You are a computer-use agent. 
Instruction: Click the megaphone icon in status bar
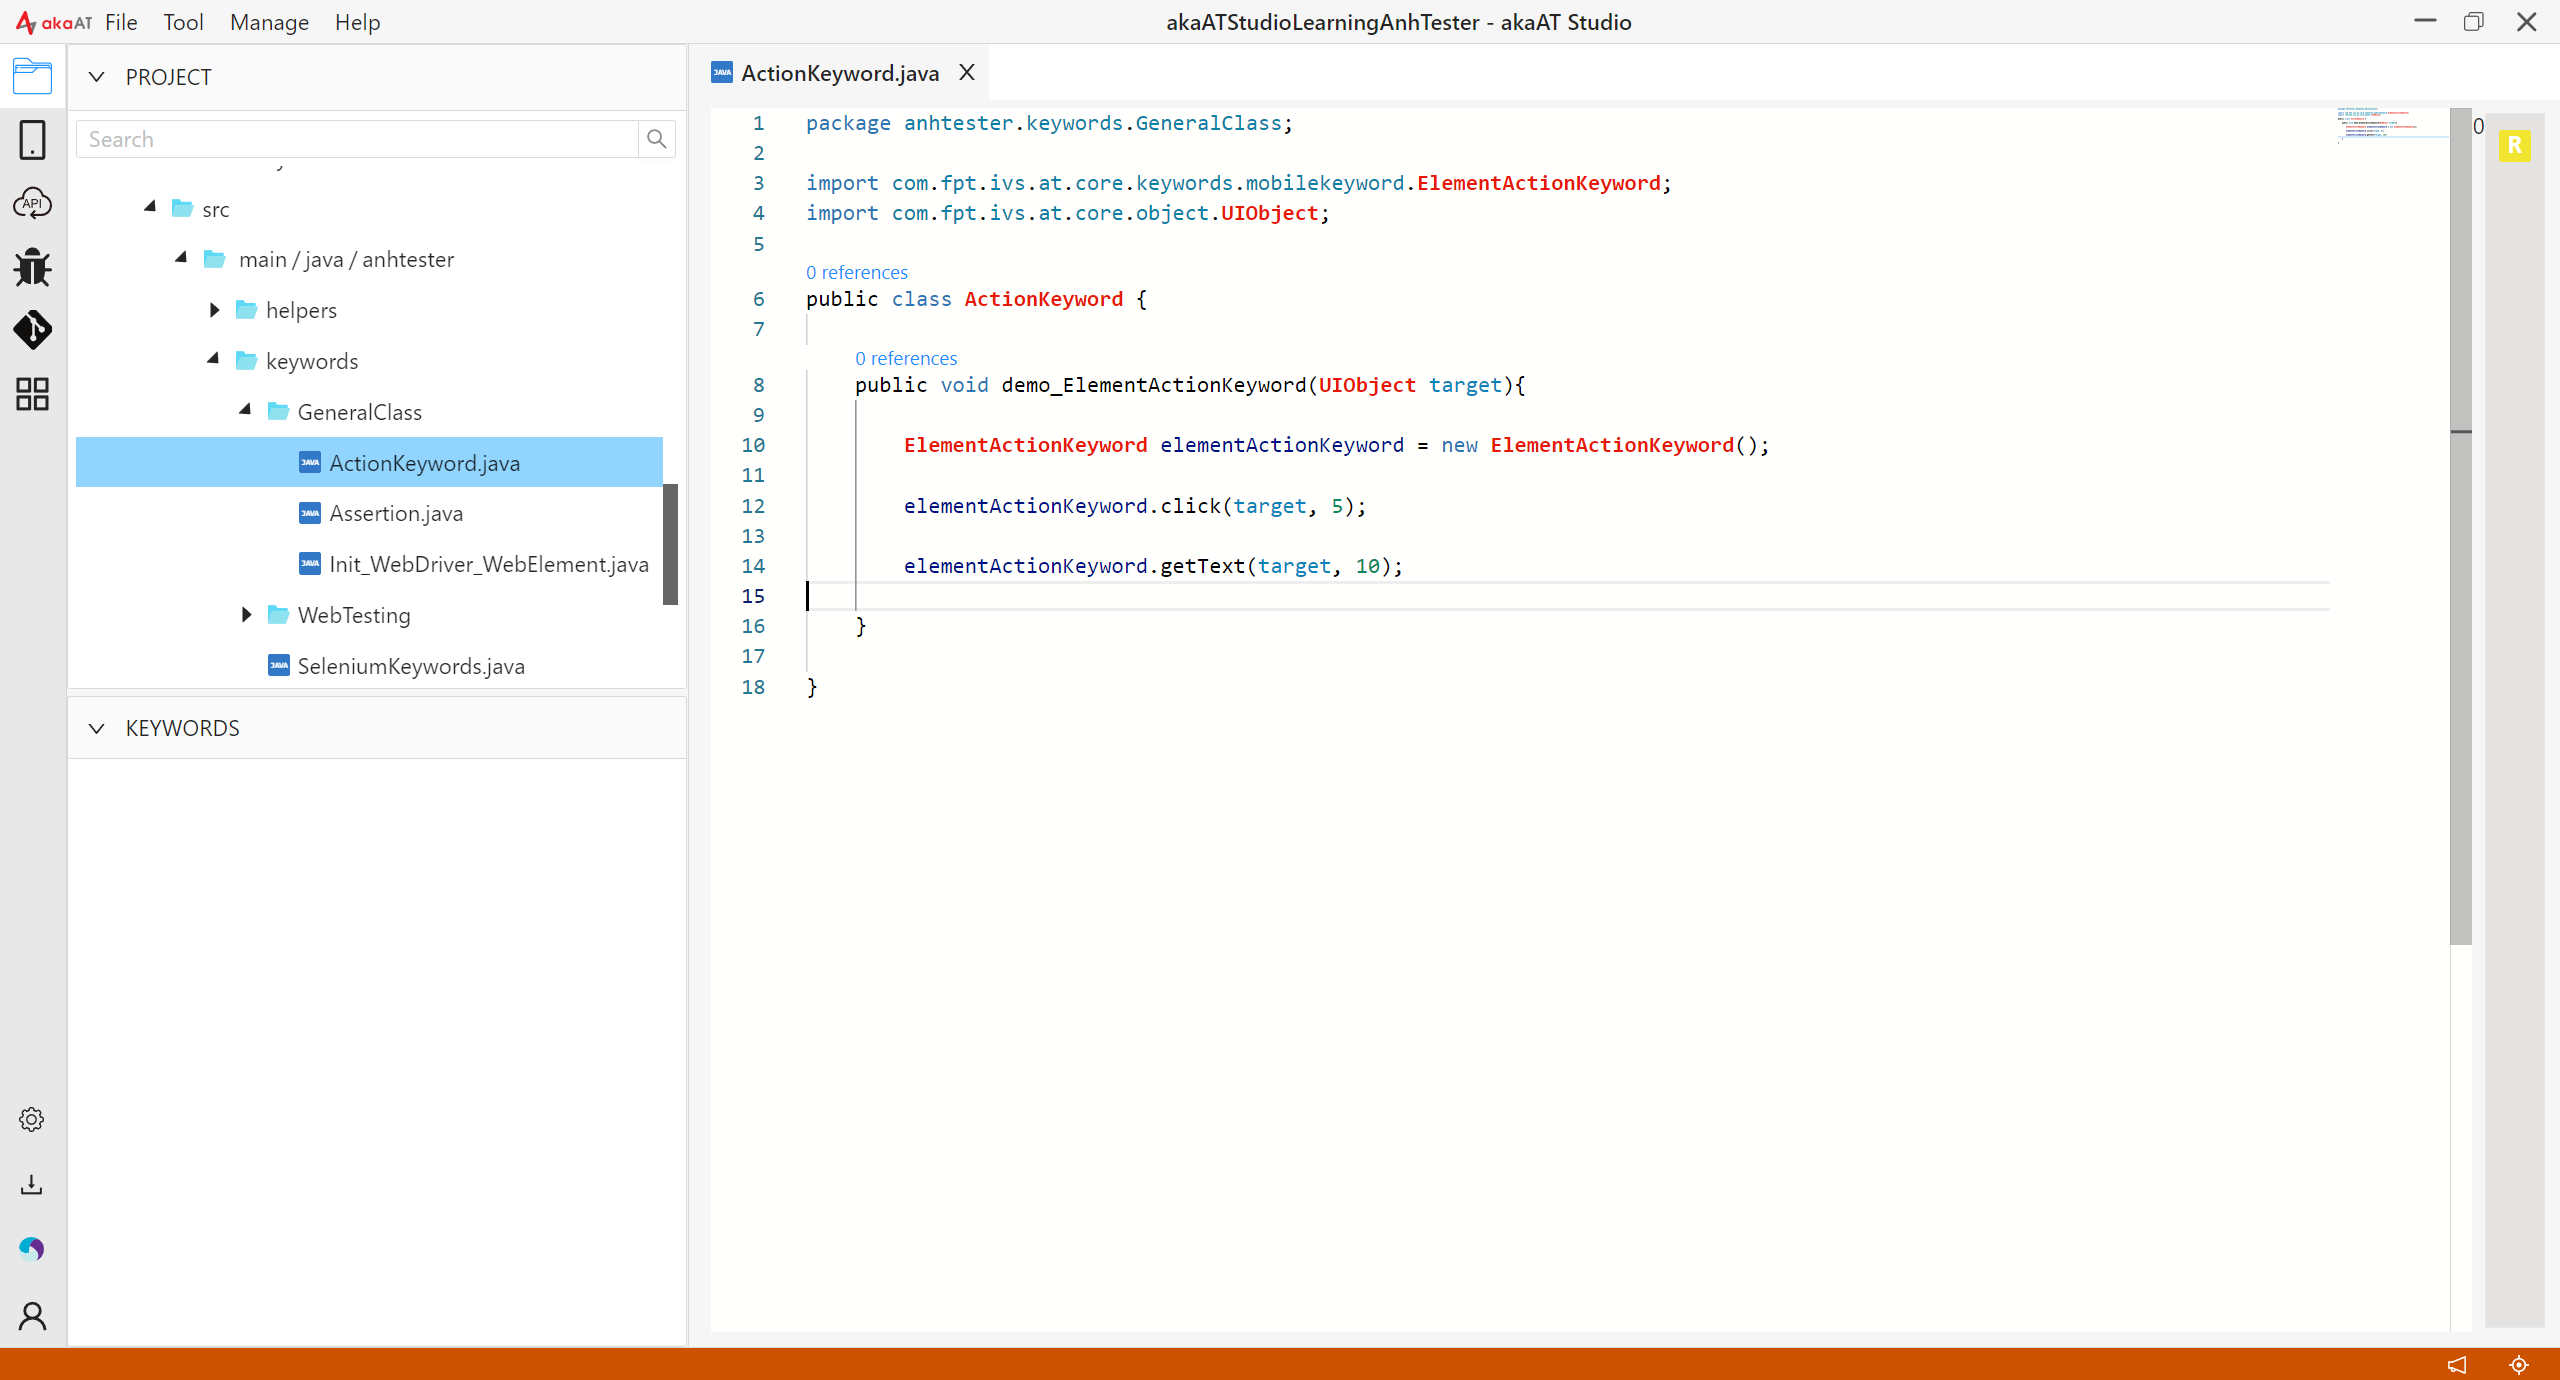pyautogui.click(x=2457, y=1364)
